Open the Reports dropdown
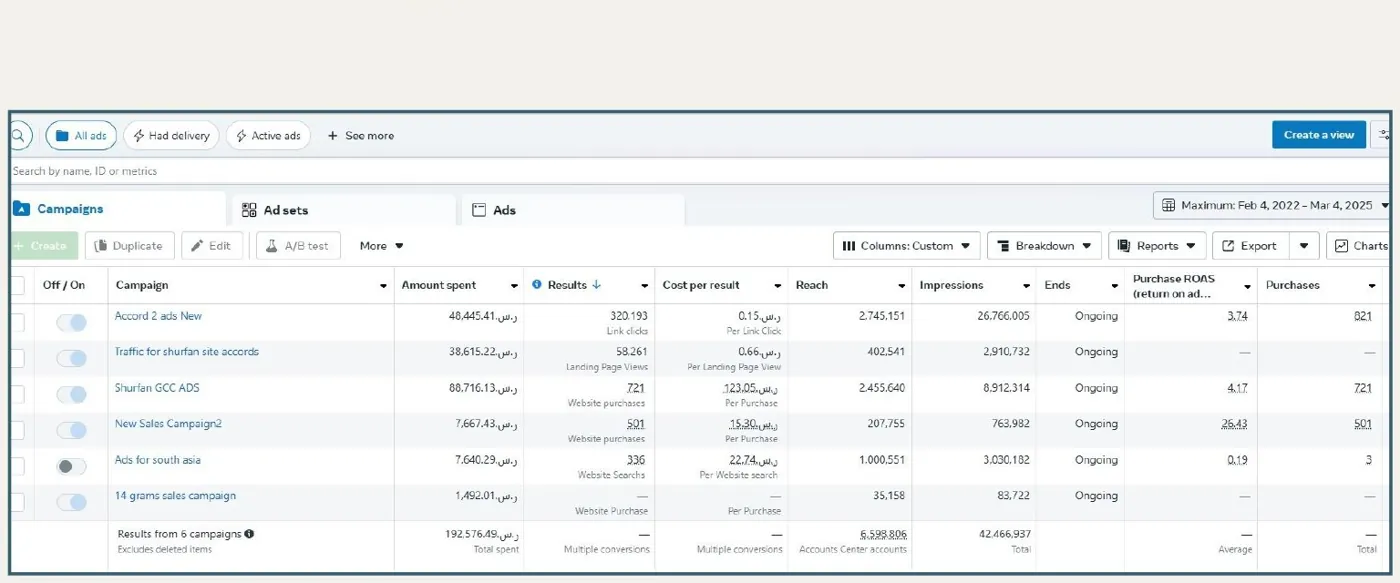This screenshot has width=1400, height=583. coord(1157,246)
